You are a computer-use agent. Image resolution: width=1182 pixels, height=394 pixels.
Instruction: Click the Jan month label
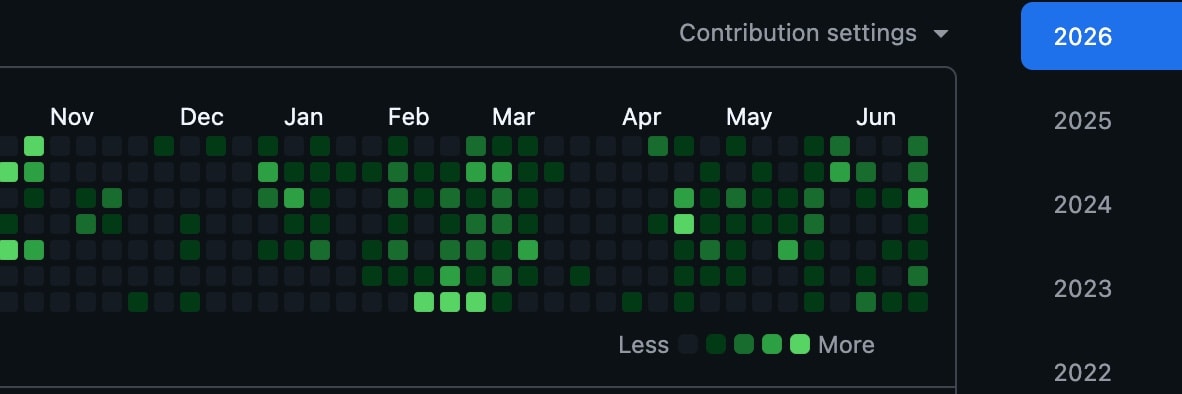click(x=303, y=117)
